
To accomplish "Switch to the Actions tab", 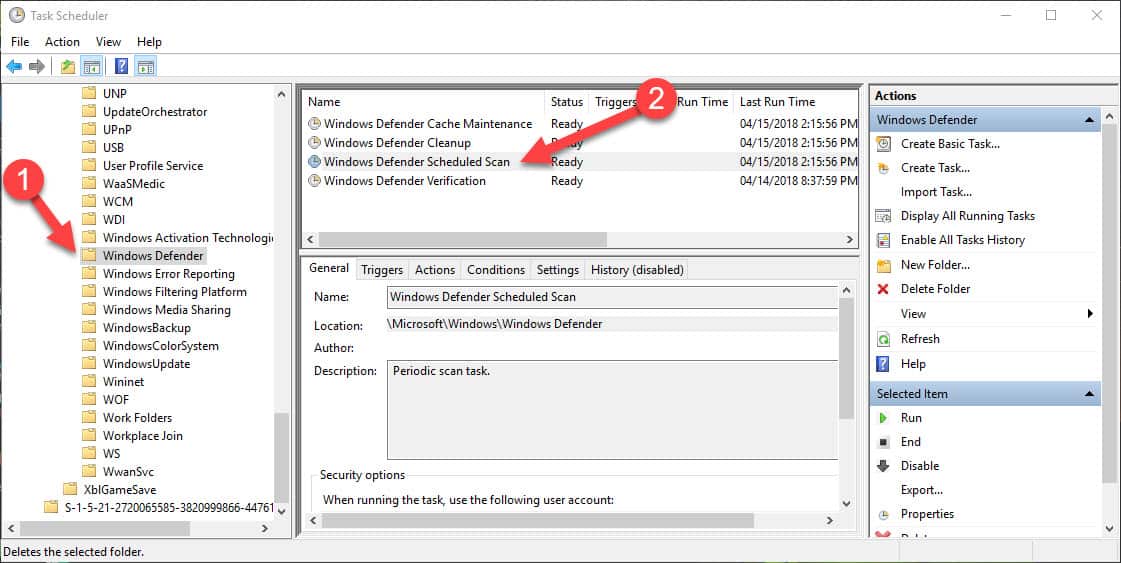I will point(435,270).
